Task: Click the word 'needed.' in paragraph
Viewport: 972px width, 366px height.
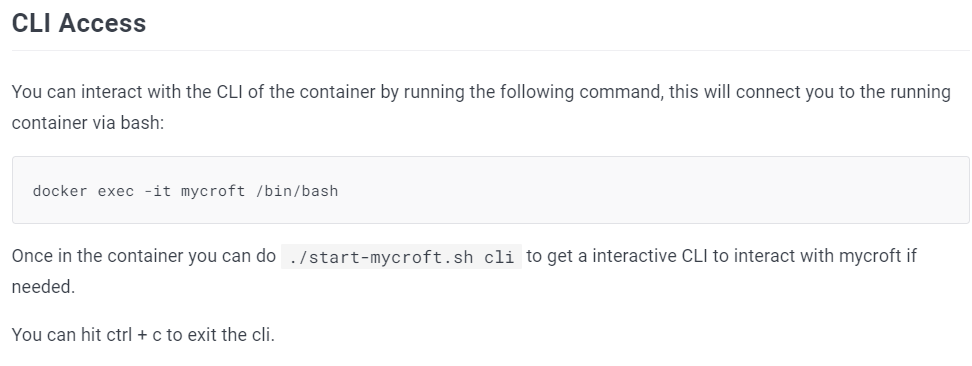Action: point(43,287)
